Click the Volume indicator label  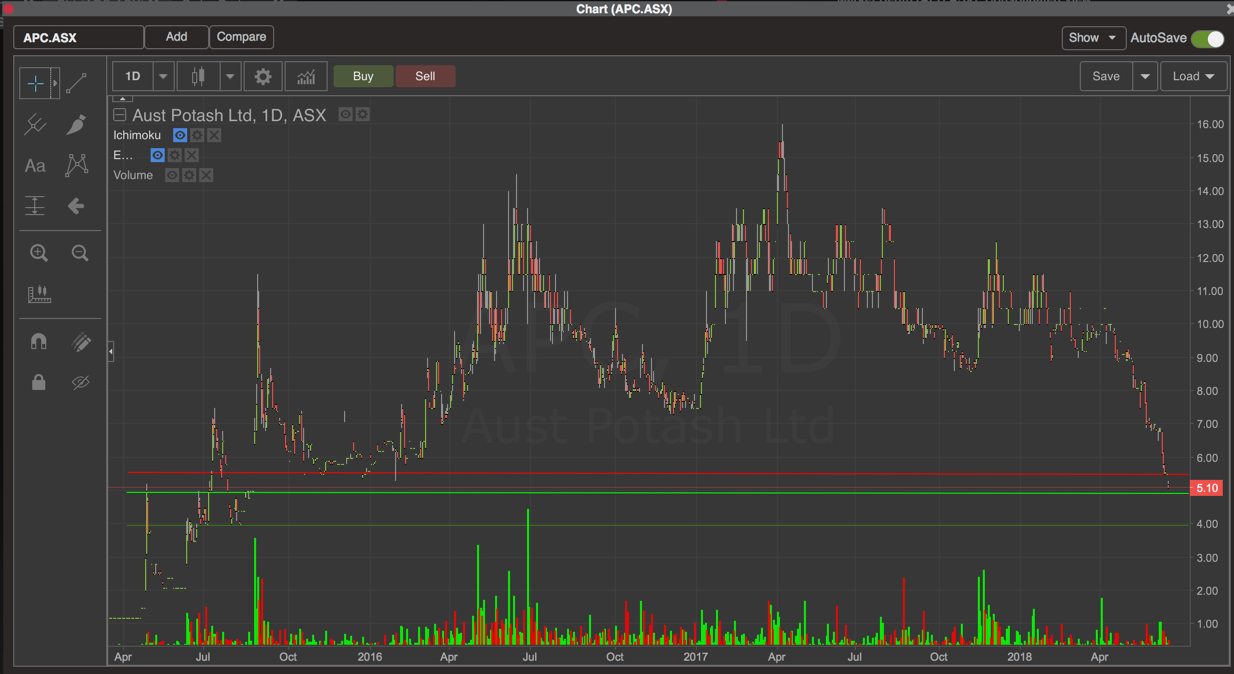pos(133,175)
